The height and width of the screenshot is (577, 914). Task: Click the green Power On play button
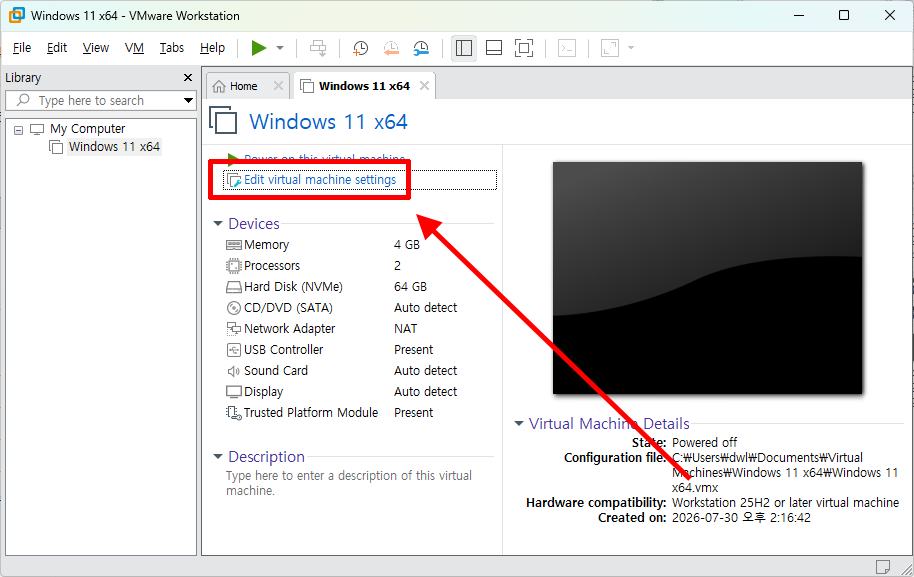pyautogui.click(x=258, y=48)
